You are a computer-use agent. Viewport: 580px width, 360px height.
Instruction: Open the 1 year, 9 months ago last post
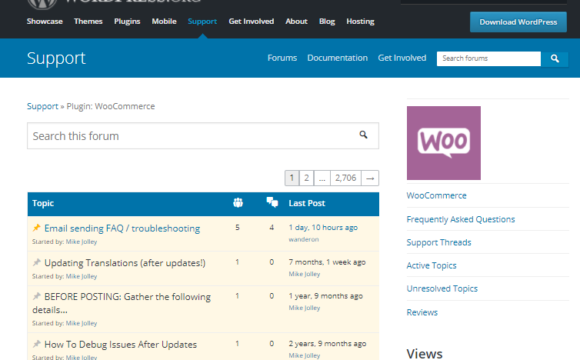tap(326, 296)
